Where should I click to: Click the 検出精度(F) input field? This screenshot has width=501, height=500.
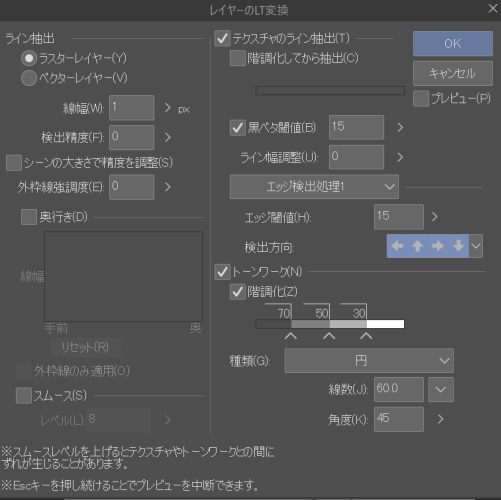pyautogui.click(x=132, y=137)
